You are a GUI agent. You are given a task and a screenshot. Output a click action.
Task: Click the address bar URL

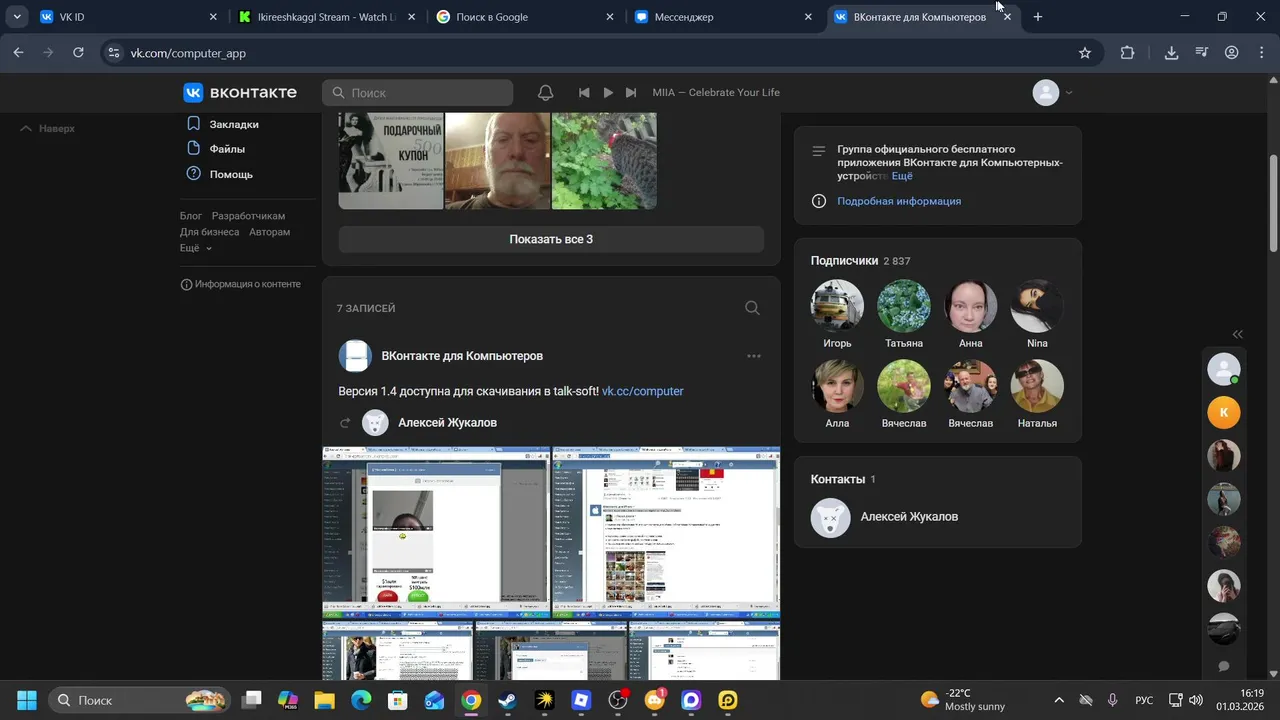pos(188,53)
